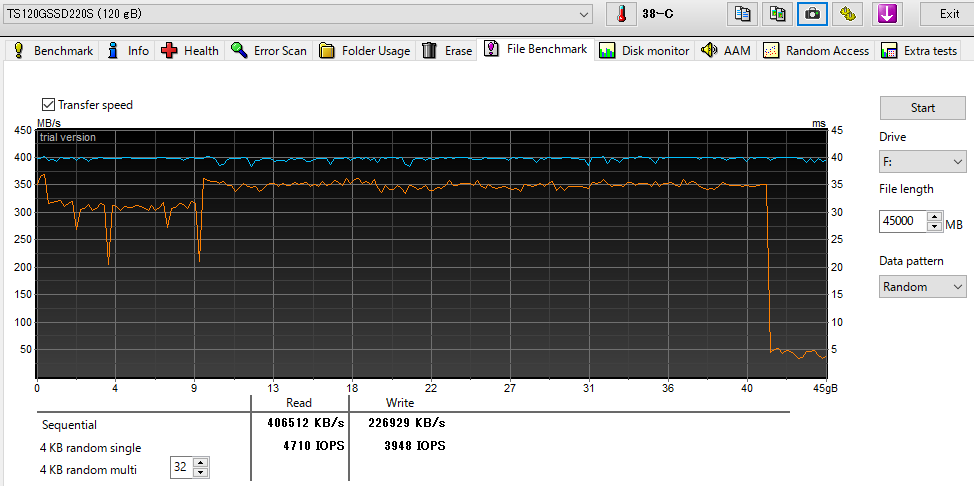
Task: Decrease 4 KB random multi queue depth
Action: coord(200,472)
